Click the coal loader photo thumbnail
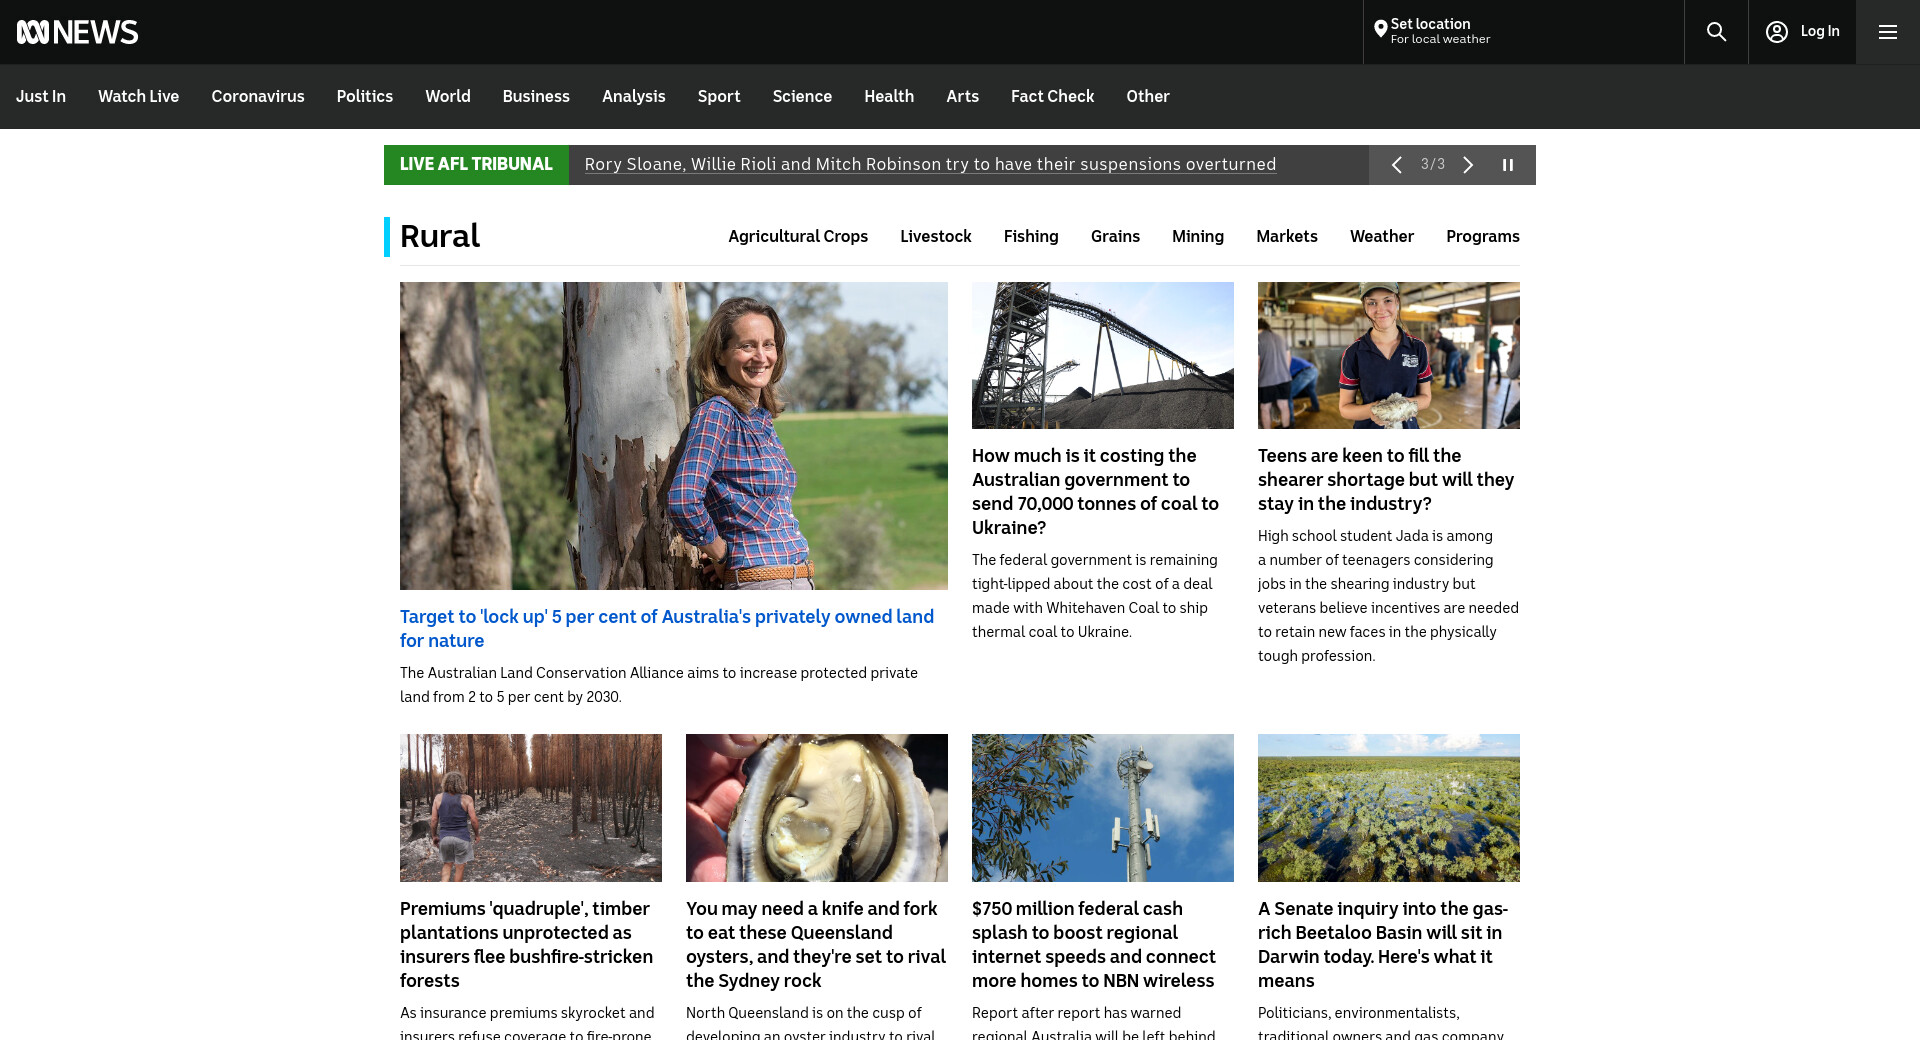The width and height of the screenshot is (1920, 1040). [1102, 355]
